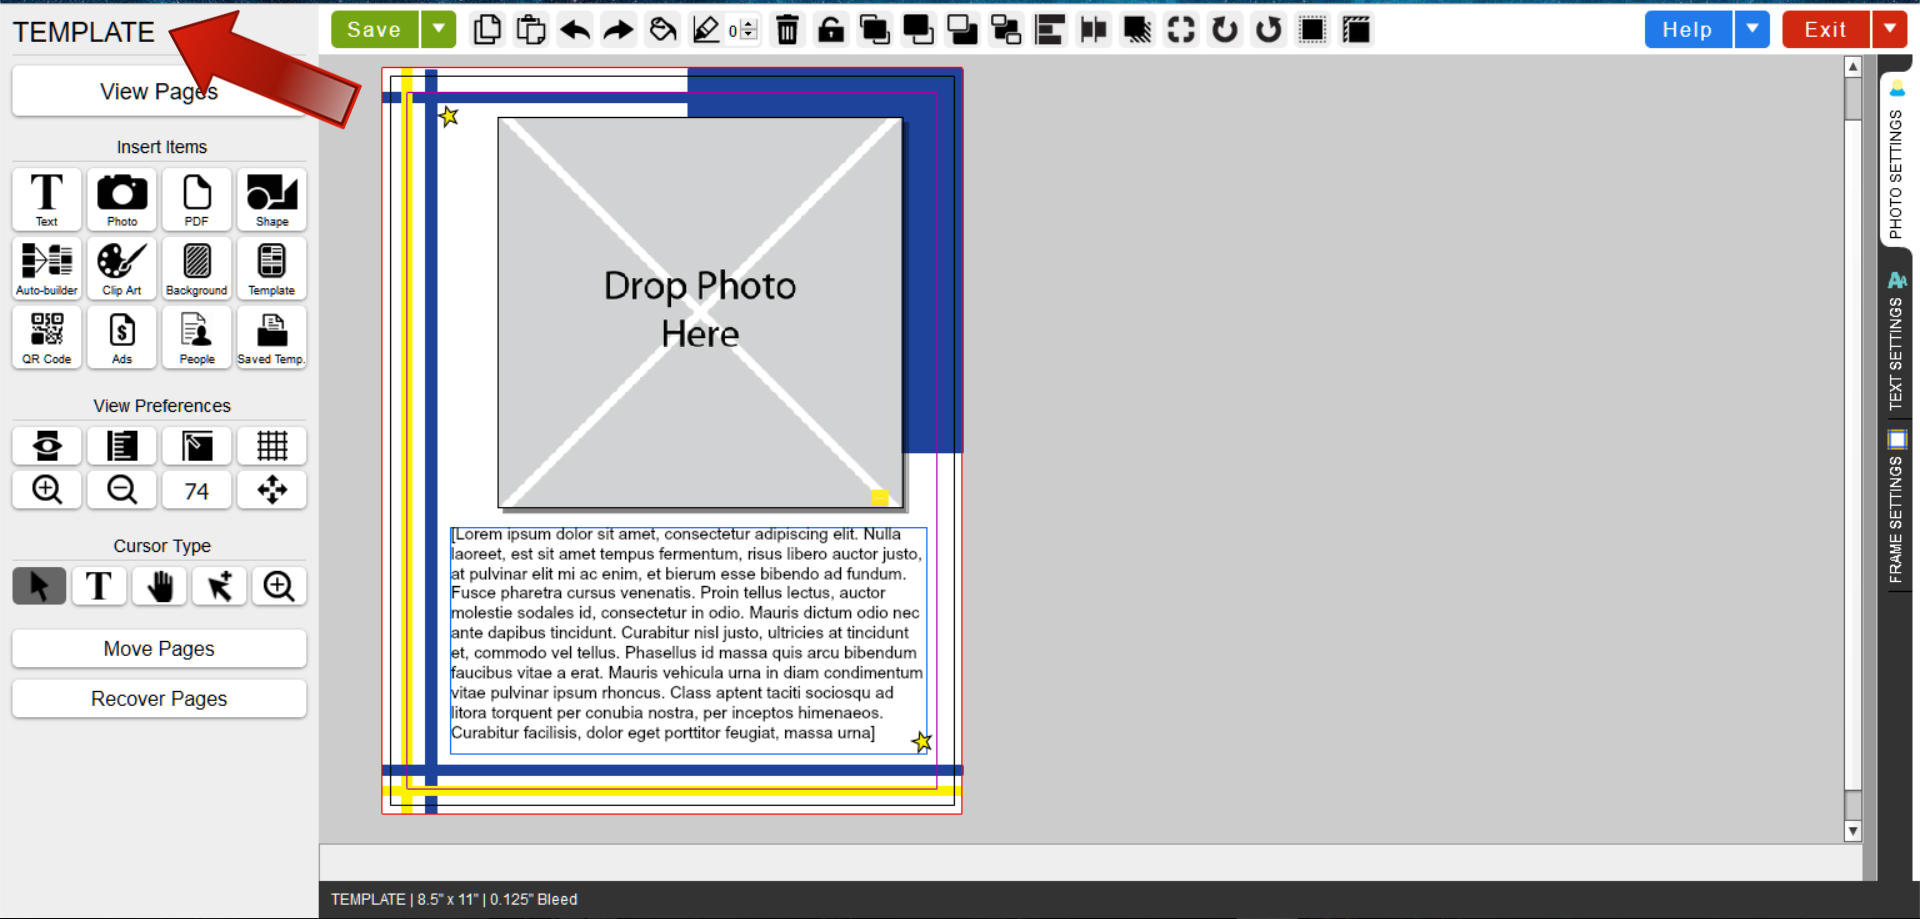The height and width of the screenshot is (919, 1920).
Task: Toggle the grid display in View Preferences
Action: (x=272, y=446)
